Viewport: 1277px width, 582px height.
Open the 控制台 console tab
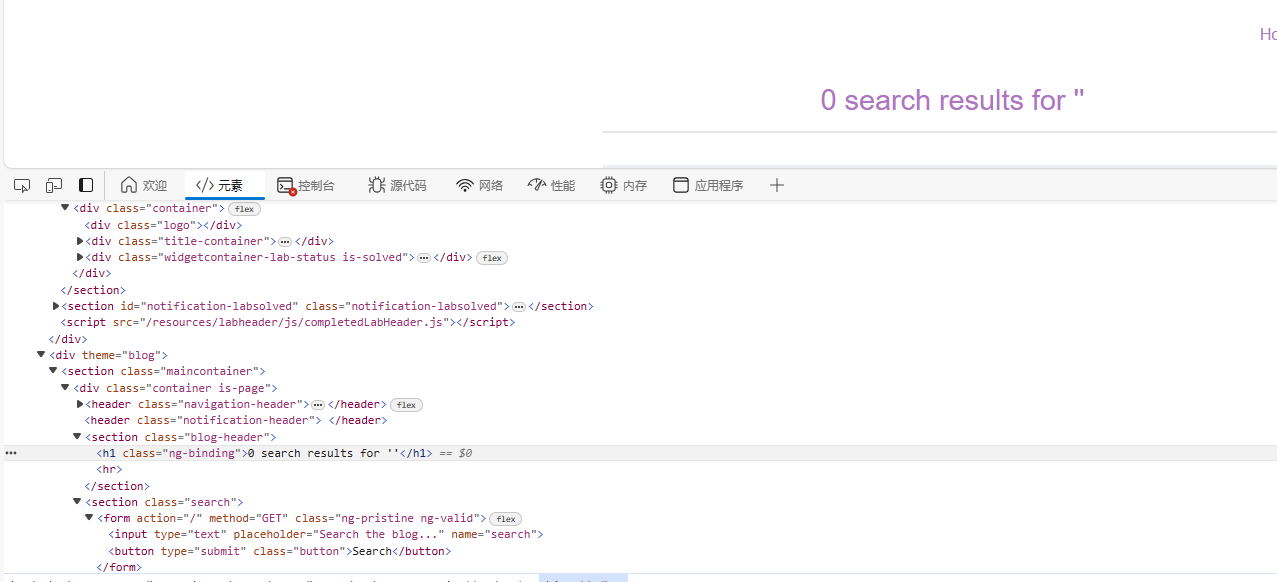[x=306, y=185]
